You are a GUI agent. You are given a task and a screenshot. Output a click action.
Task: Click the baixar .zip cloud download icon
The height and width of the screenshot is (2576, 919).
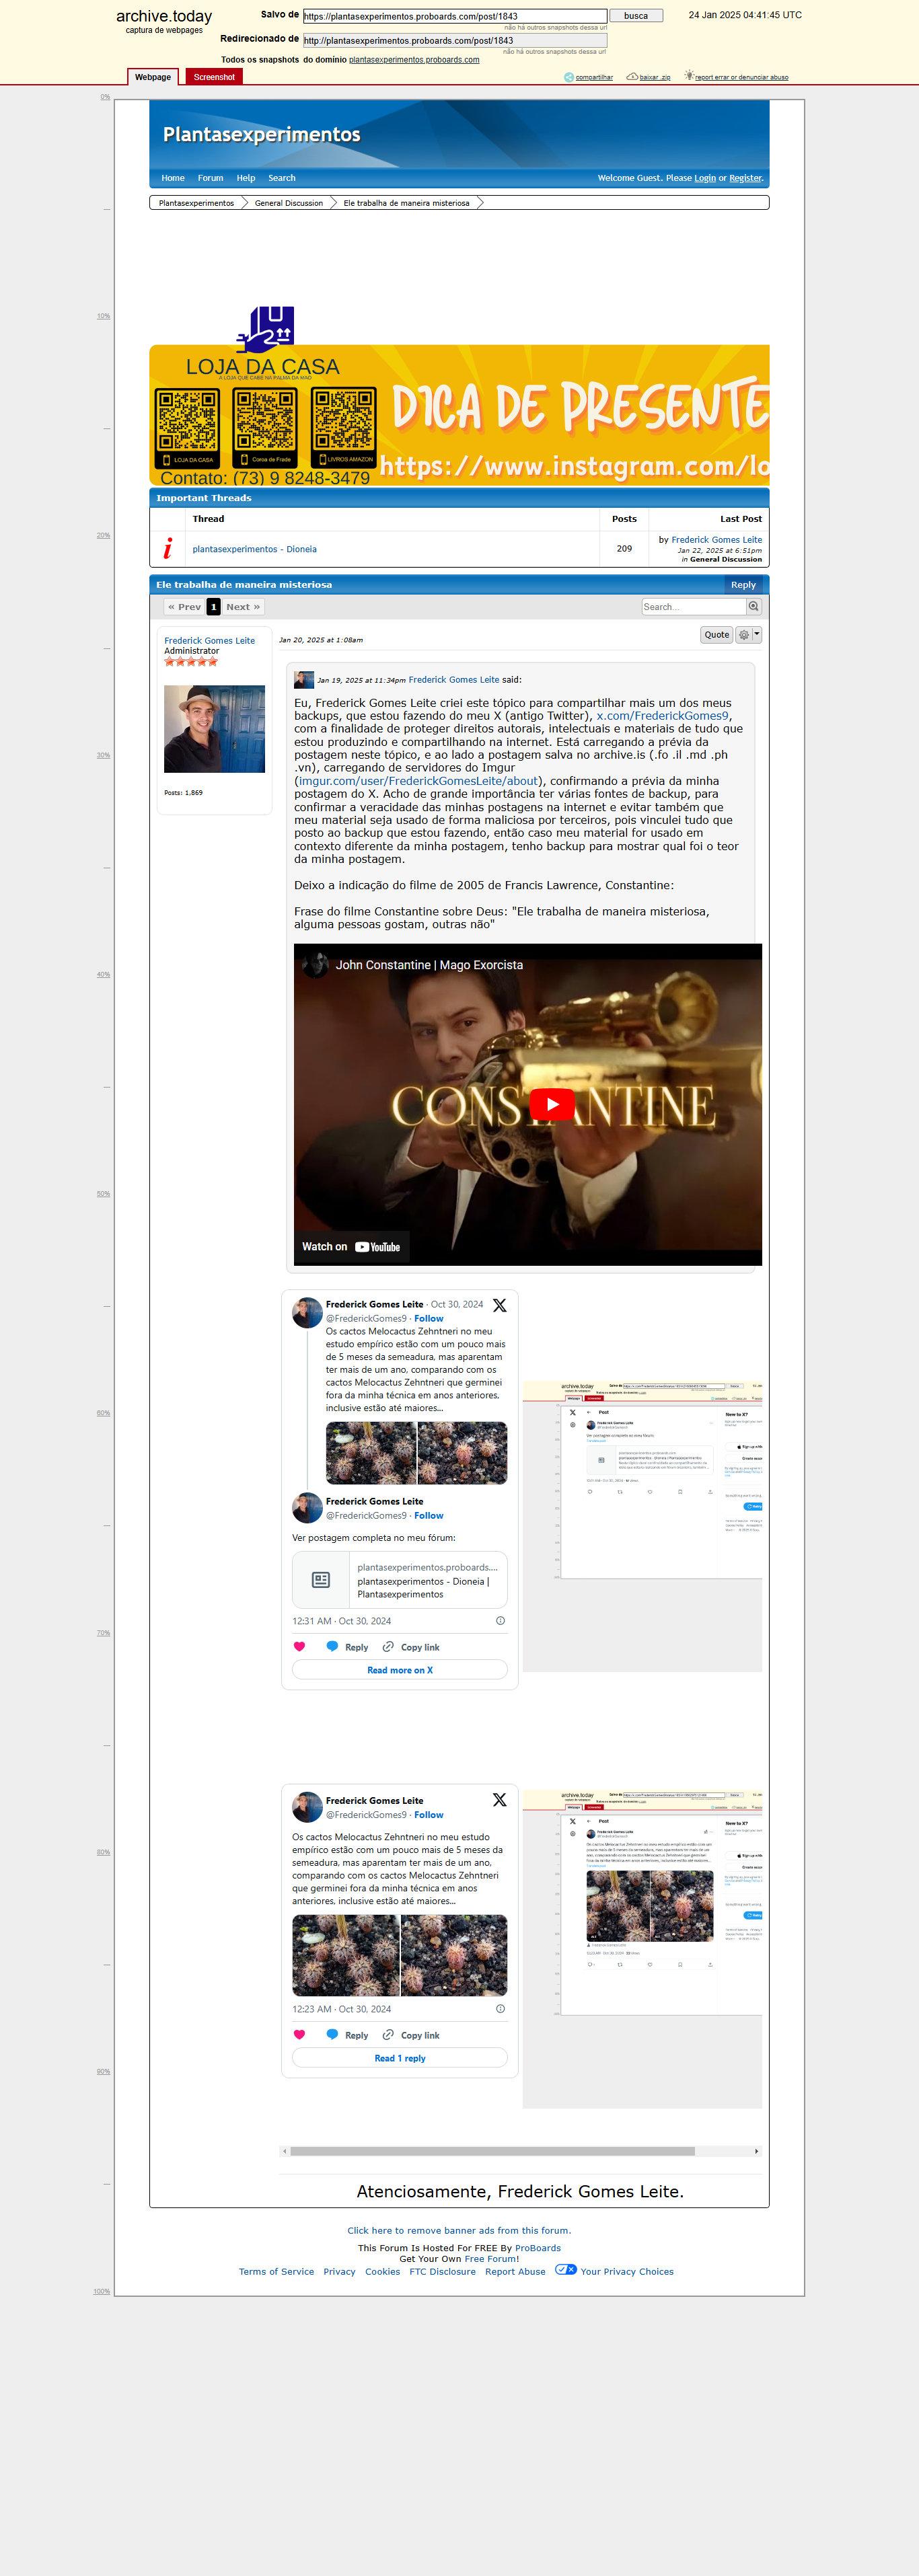coord(632,76)
